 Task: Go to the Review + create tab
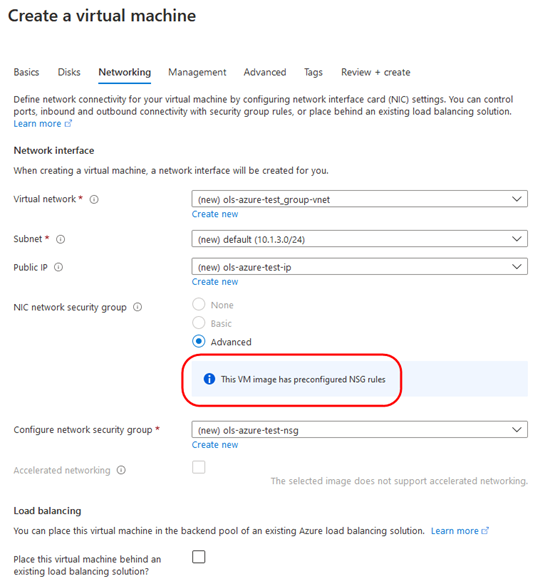coord(376,72)
